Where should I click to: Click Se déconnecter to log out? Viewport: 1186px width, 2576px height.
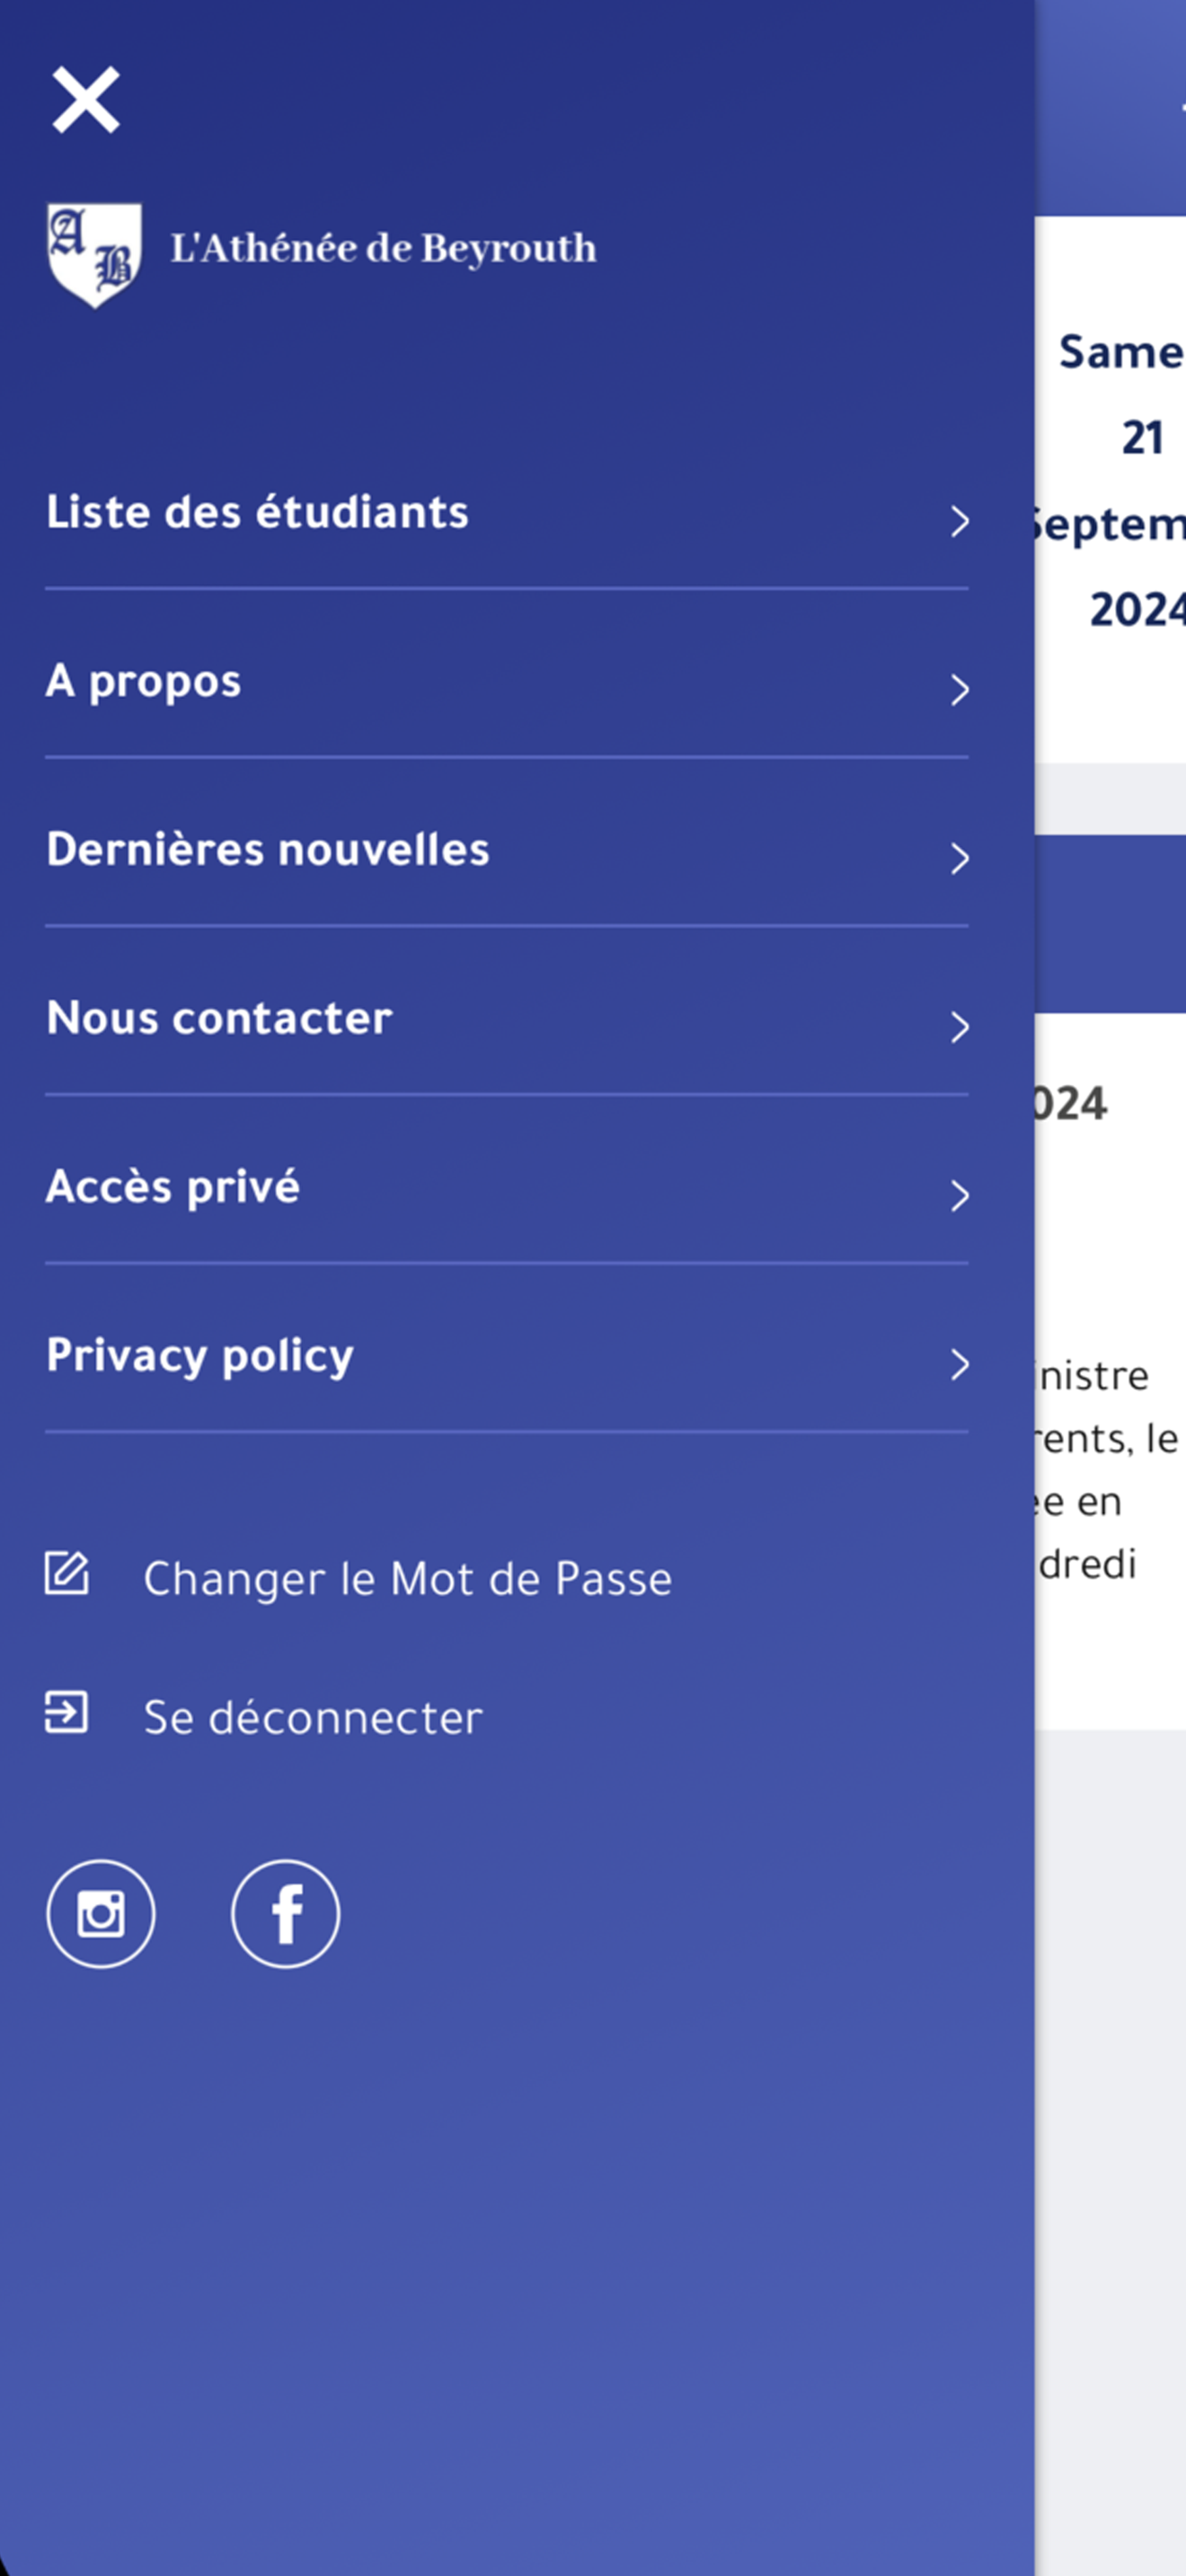[x=313, y=1717]
